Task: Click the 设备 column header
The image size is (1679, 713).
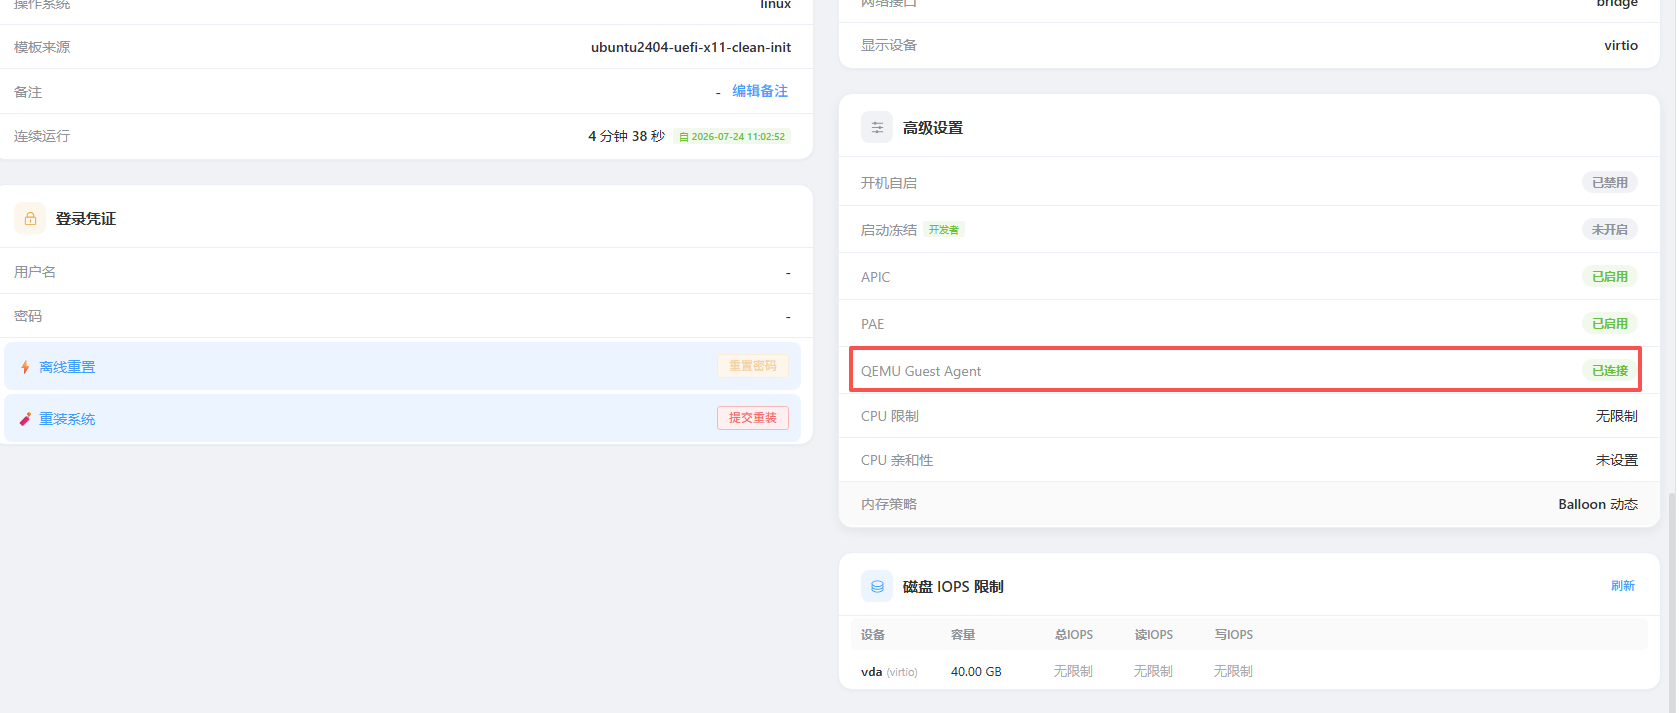Action: (x=873, y=635)
